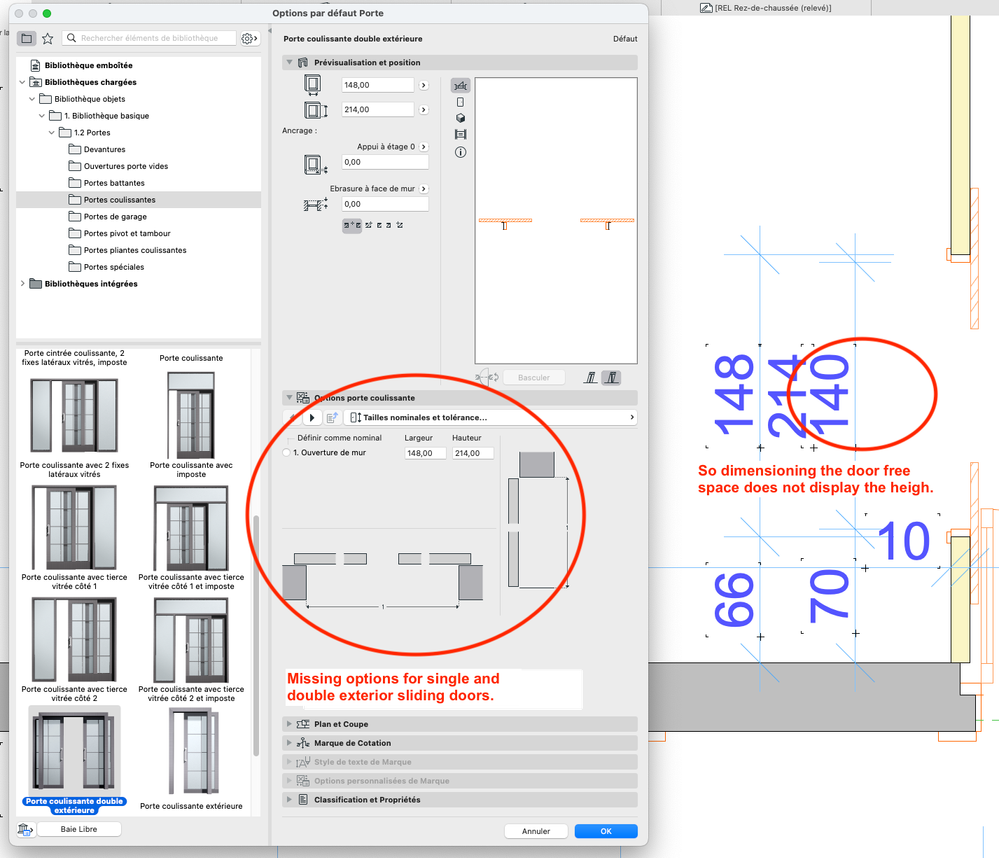Click the Basculer button
The image size is (999, 858).
[534, 378]
